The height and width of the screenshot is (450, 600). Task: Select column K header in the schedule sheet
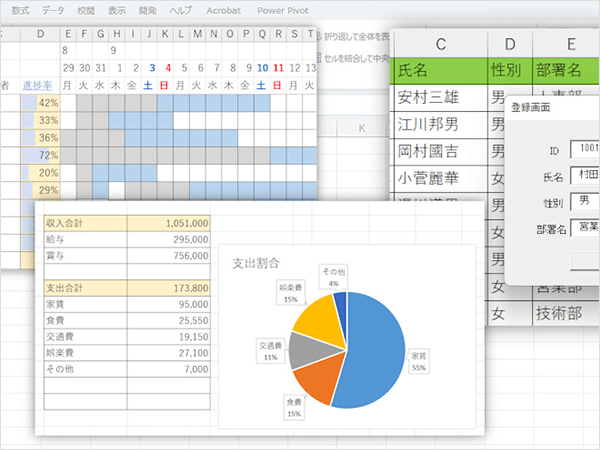point(165,34)
